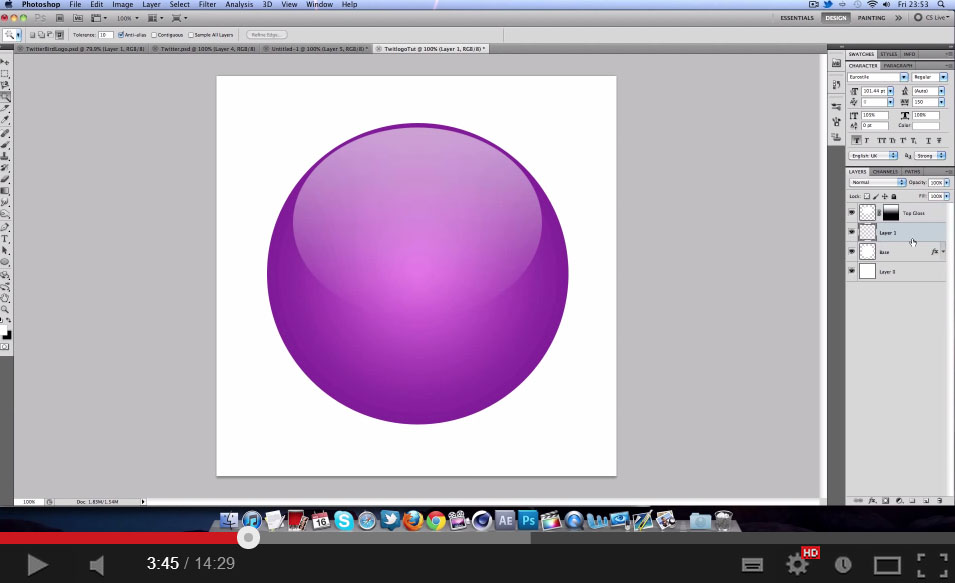Select the Magic Wand tool

[x=6, y=97]
